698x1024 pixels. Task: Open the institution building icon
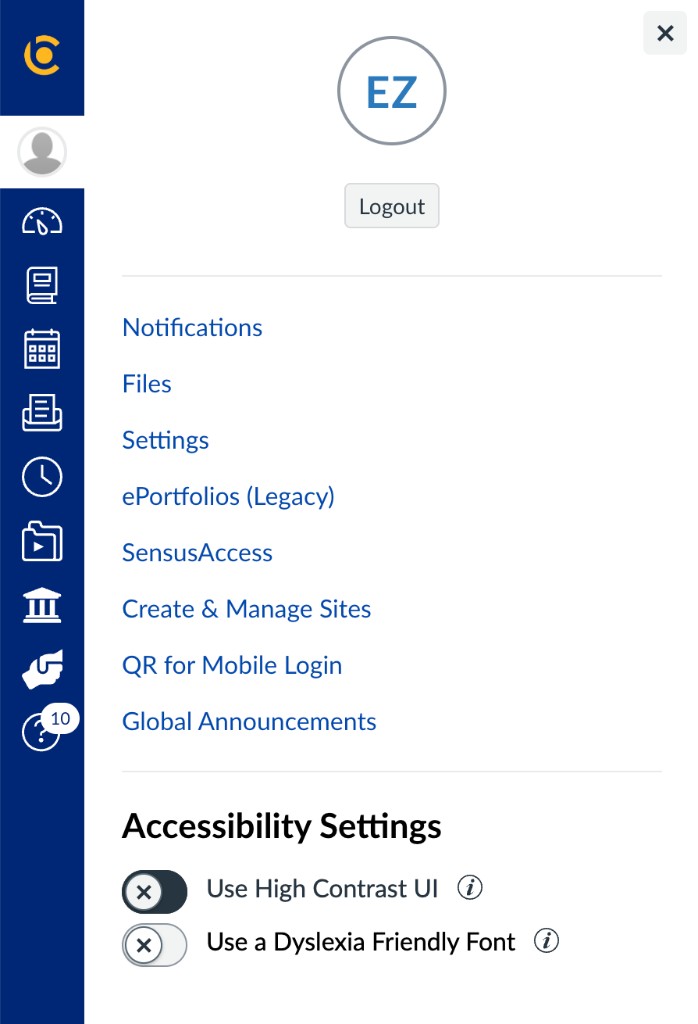tap(42, 605)
